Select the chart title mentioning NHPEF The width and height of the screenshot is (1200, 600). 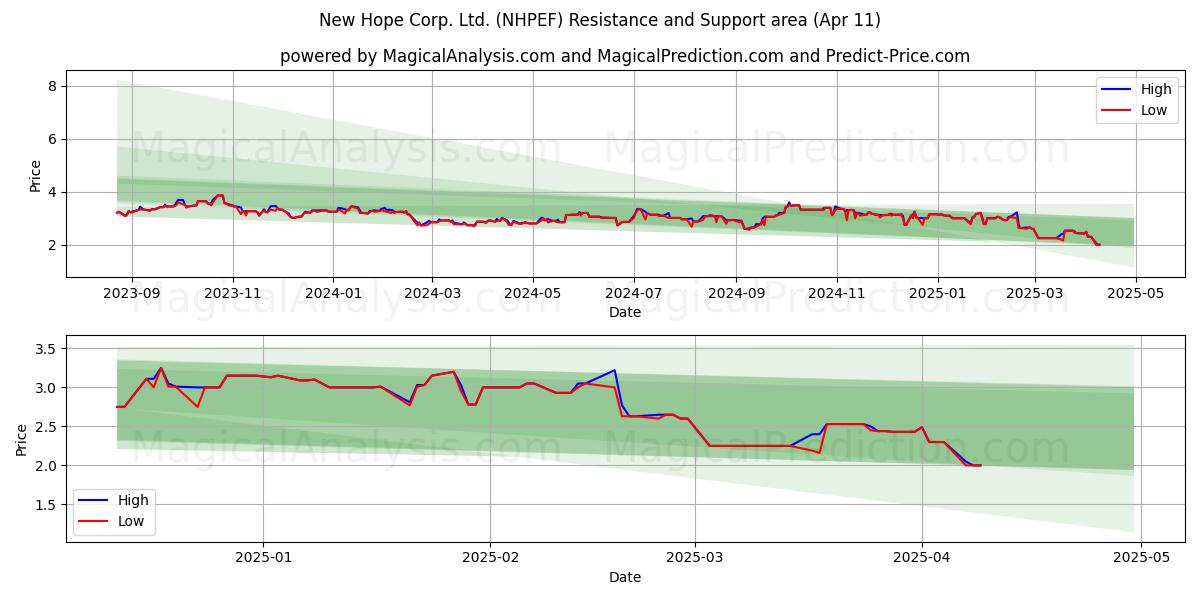pos(600,20)
